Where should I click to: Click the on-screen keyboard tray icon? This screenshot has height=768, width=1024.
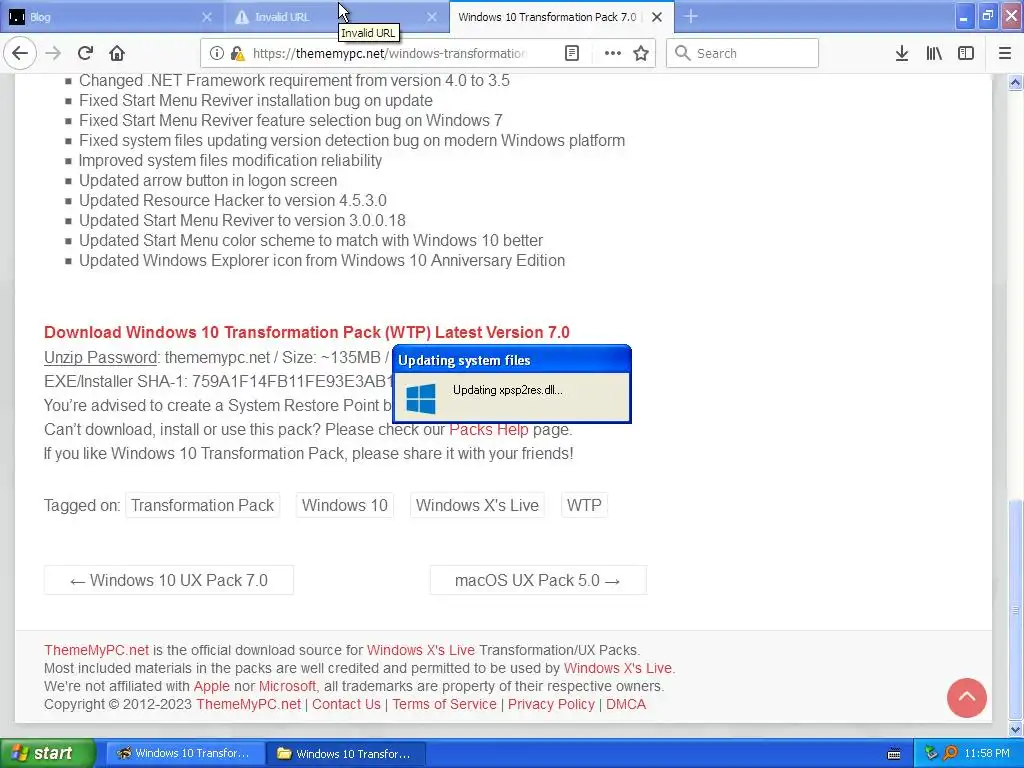(x=894, y=754)
